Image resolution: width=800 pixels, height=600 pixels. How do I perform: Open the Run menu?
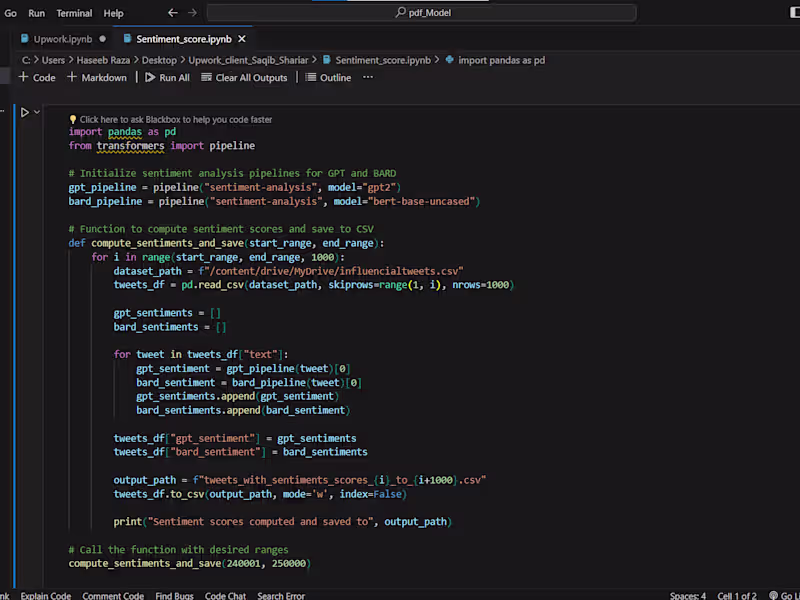tap(36, 13)
